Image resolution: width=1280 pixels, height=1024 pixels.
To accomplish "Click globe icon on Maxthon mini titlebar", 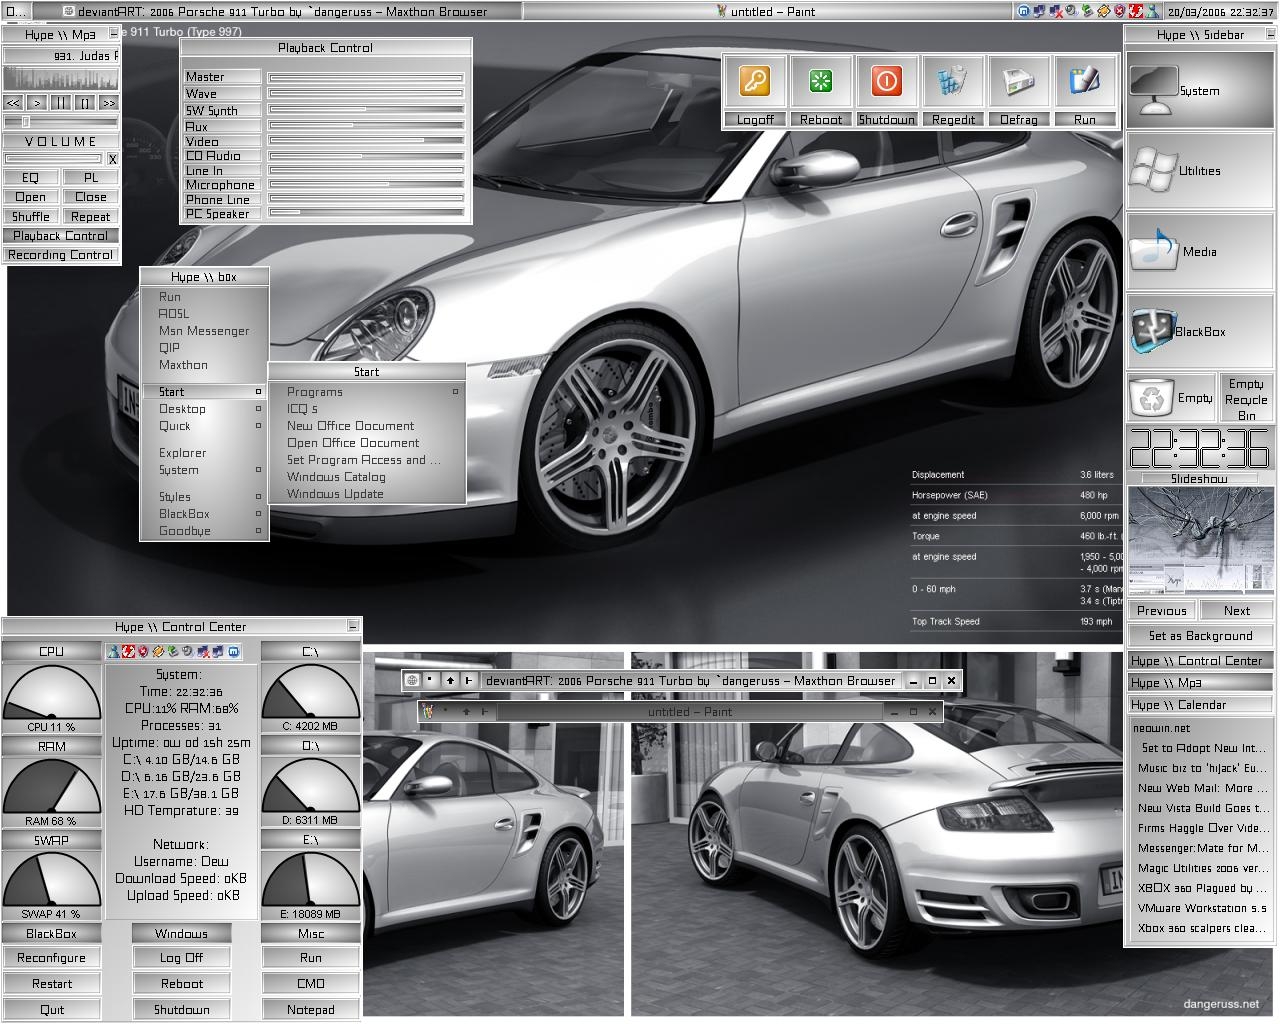I will [411, 680].
